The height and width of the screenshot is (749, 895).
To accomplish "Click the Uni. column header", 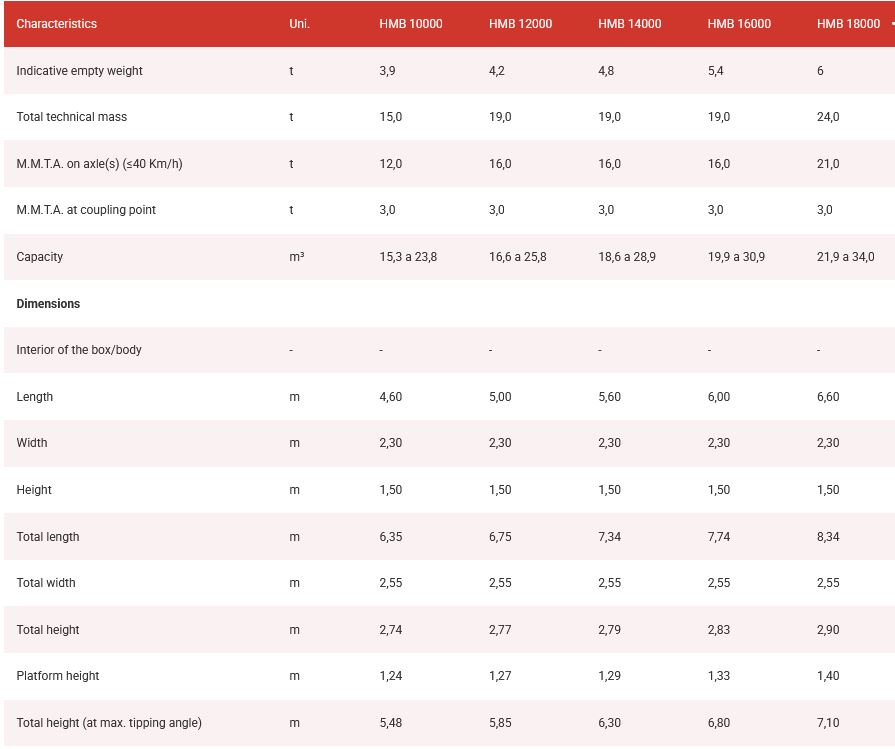I will pos(299,24).
